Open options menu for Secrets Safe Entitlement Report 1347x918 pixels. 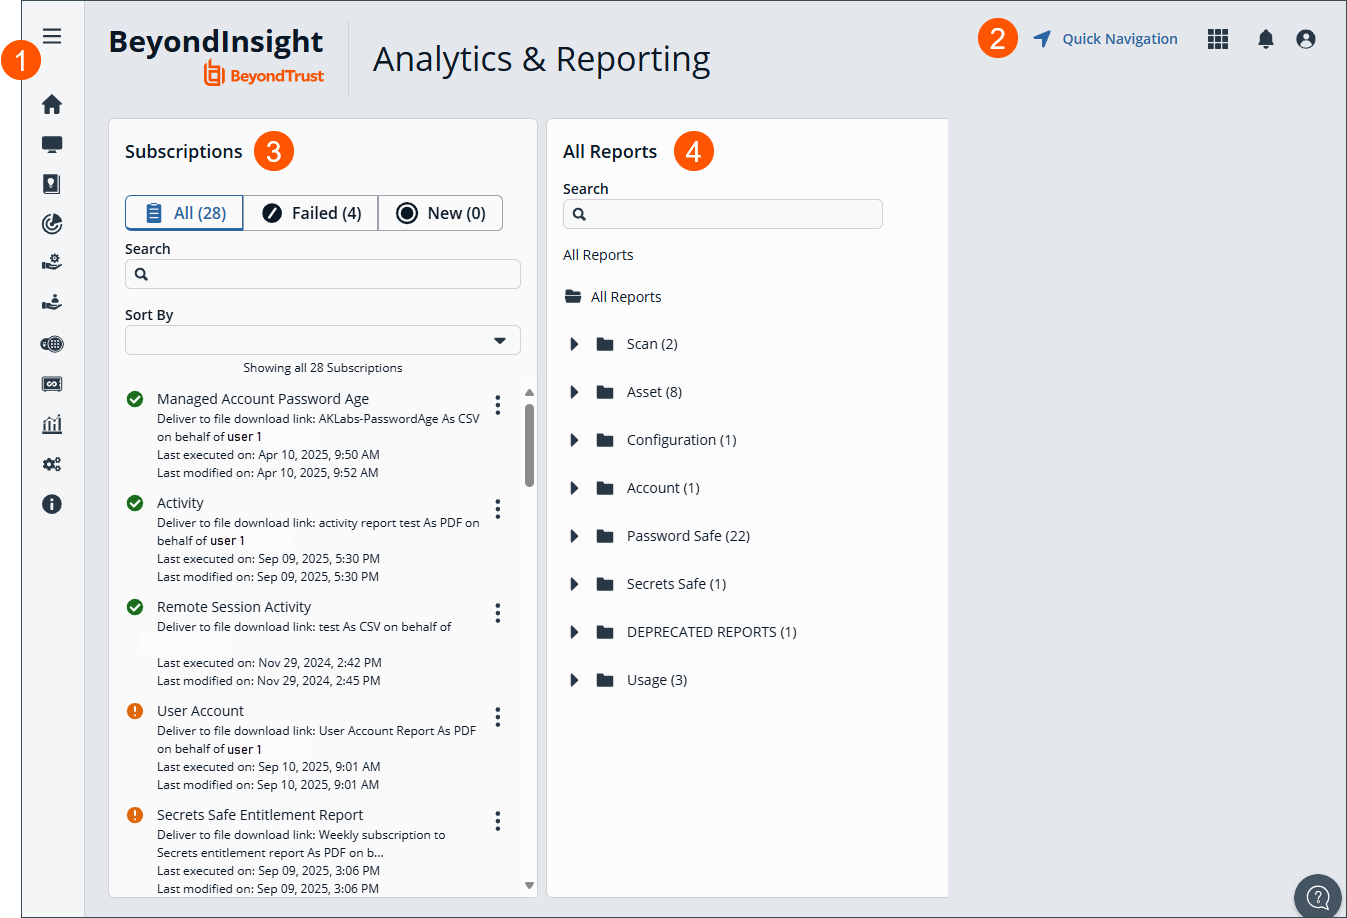498,821
